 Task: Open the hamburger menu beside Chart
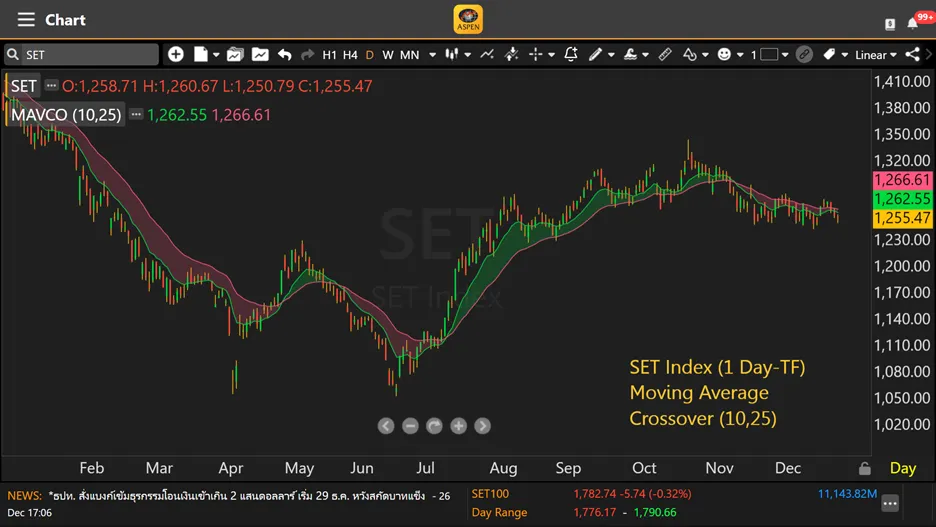tap(26, 20)
